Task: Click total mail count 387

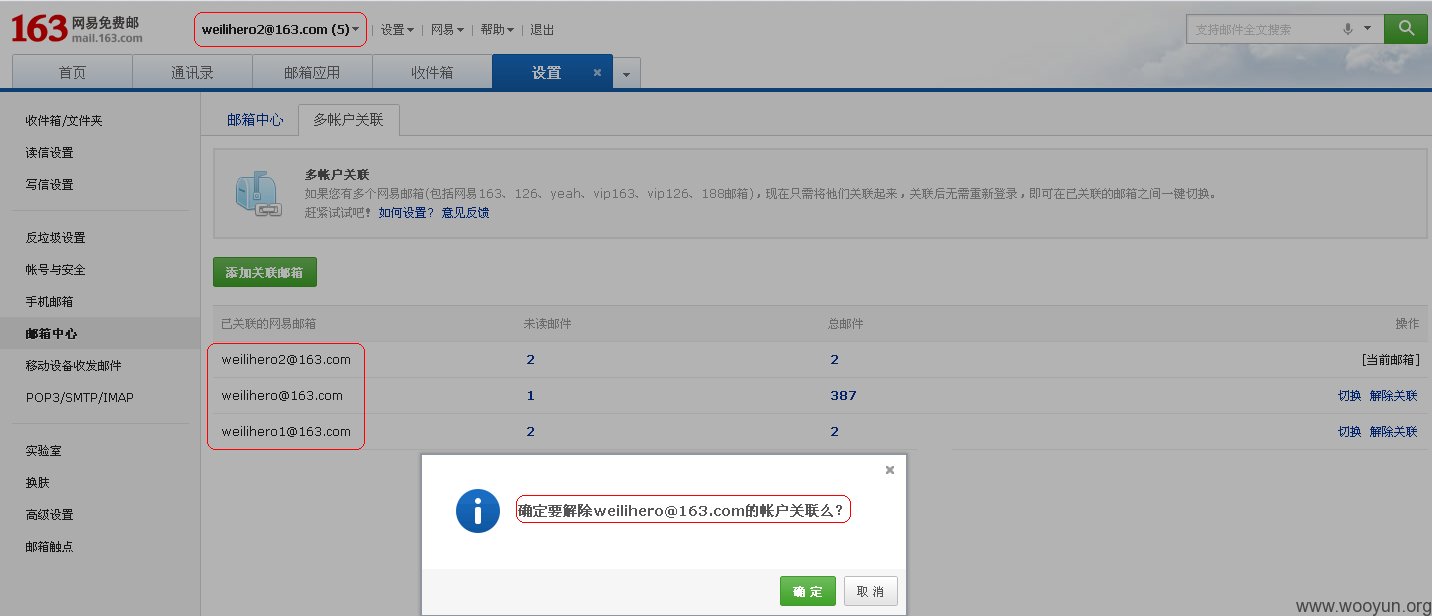Action: pos(843,396)
